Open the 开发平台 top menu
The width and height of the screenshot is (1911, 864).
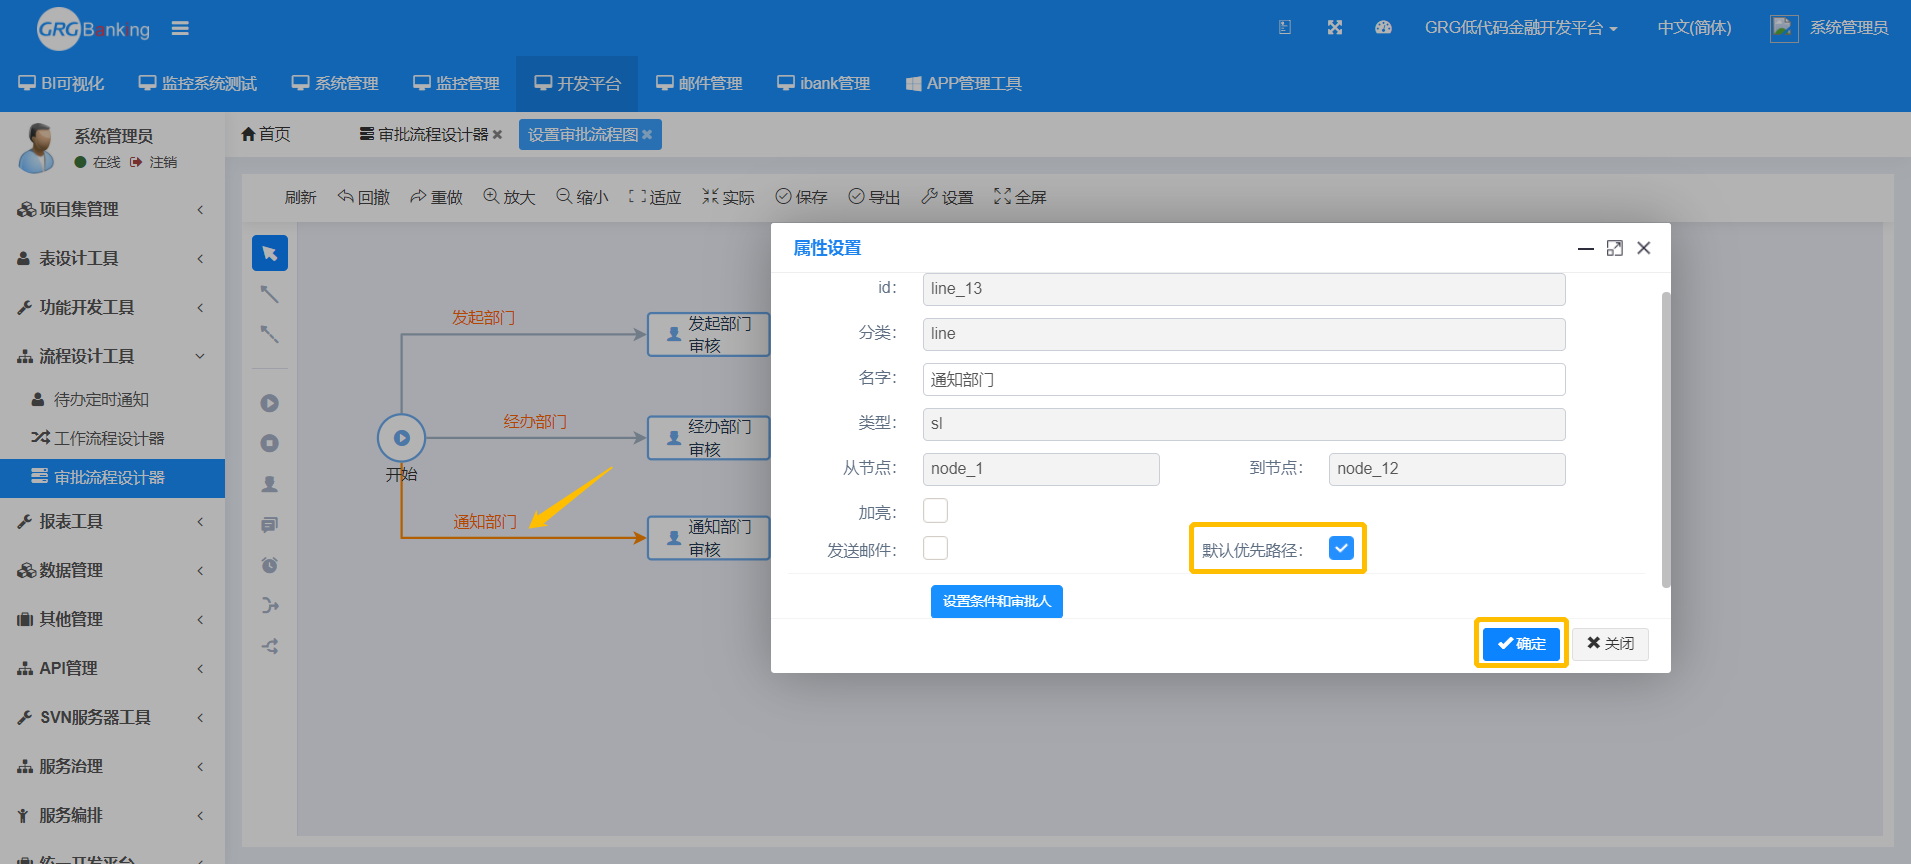(x=577, y=84)
